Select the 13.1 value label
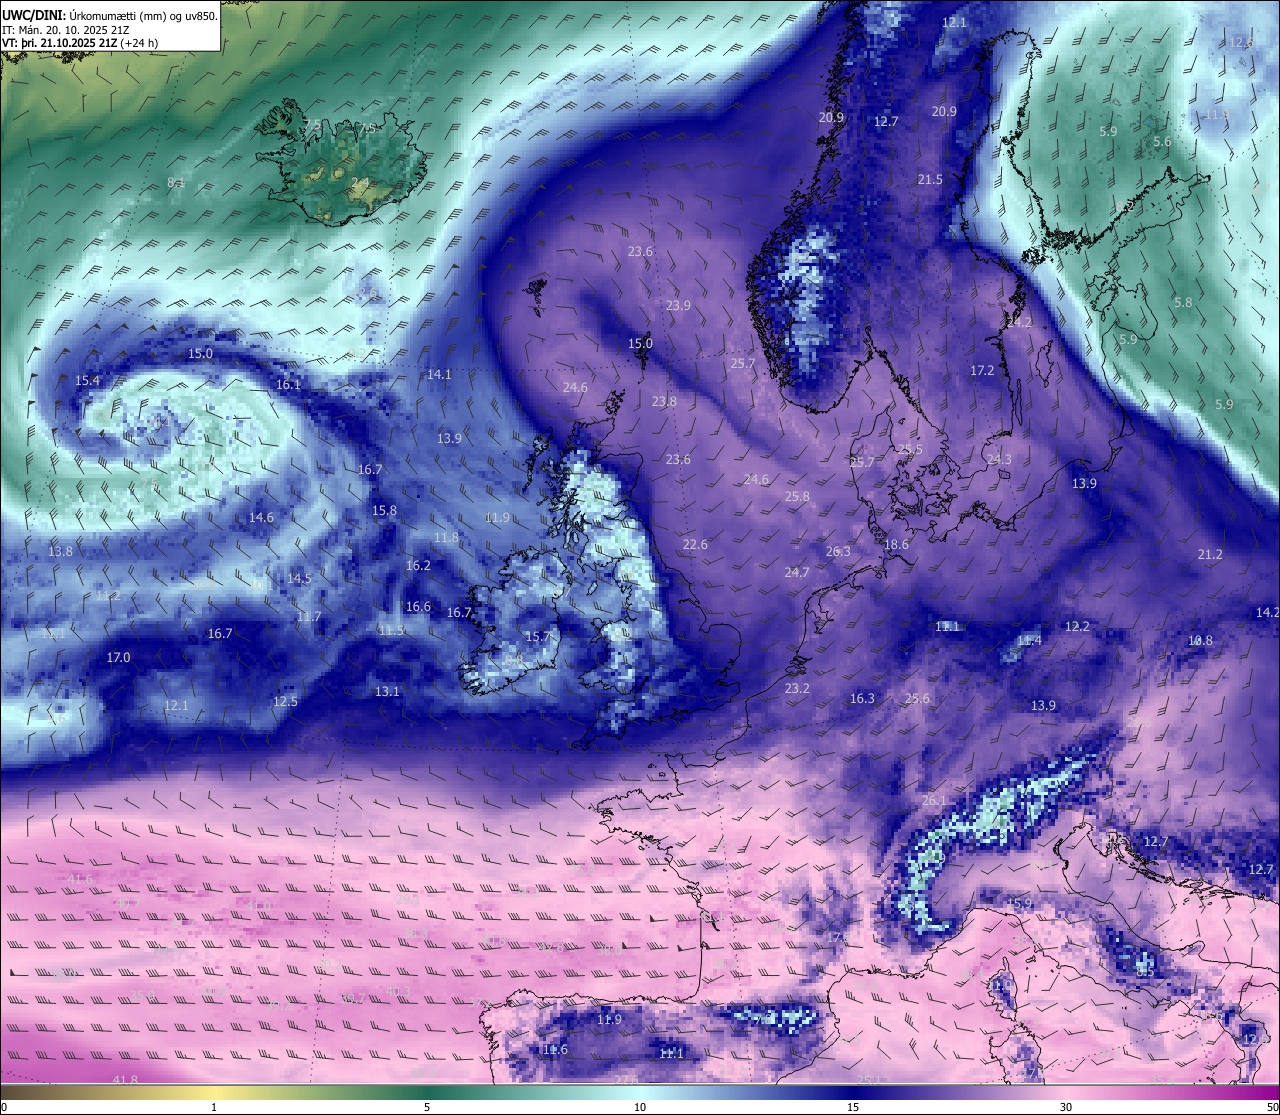This screenshot has height=1115, width=1280. (x=387, y=691)
